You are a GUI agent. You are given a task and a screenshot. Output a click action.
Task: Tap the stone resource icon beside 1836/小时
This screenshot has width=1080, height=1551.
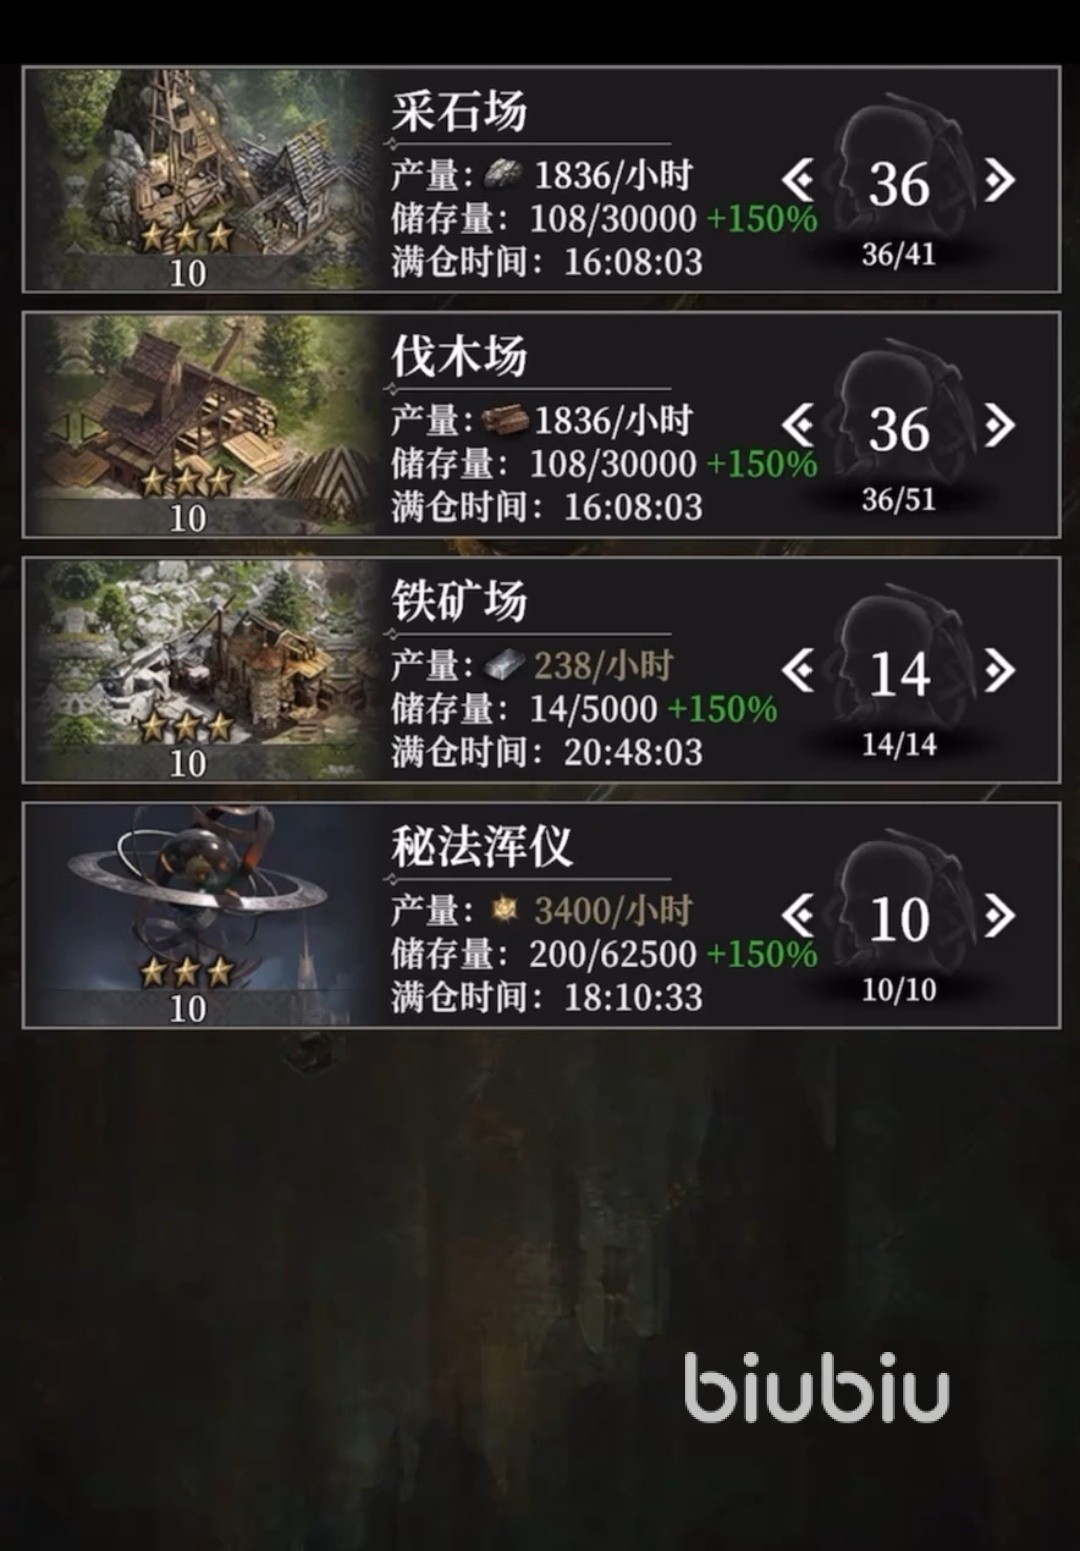pos(503,176)
